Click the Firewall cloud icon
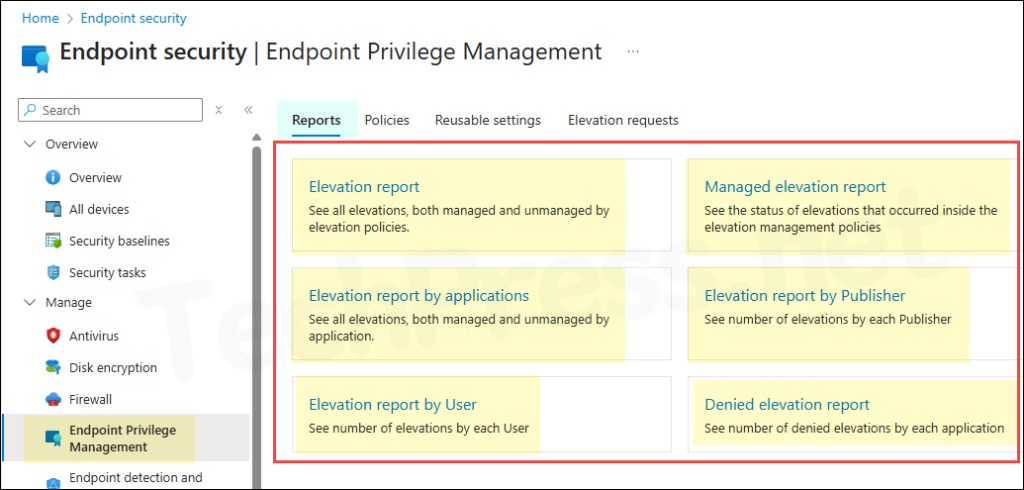Viewport: 1024px width, 490px height. click(x=53, y=399)
